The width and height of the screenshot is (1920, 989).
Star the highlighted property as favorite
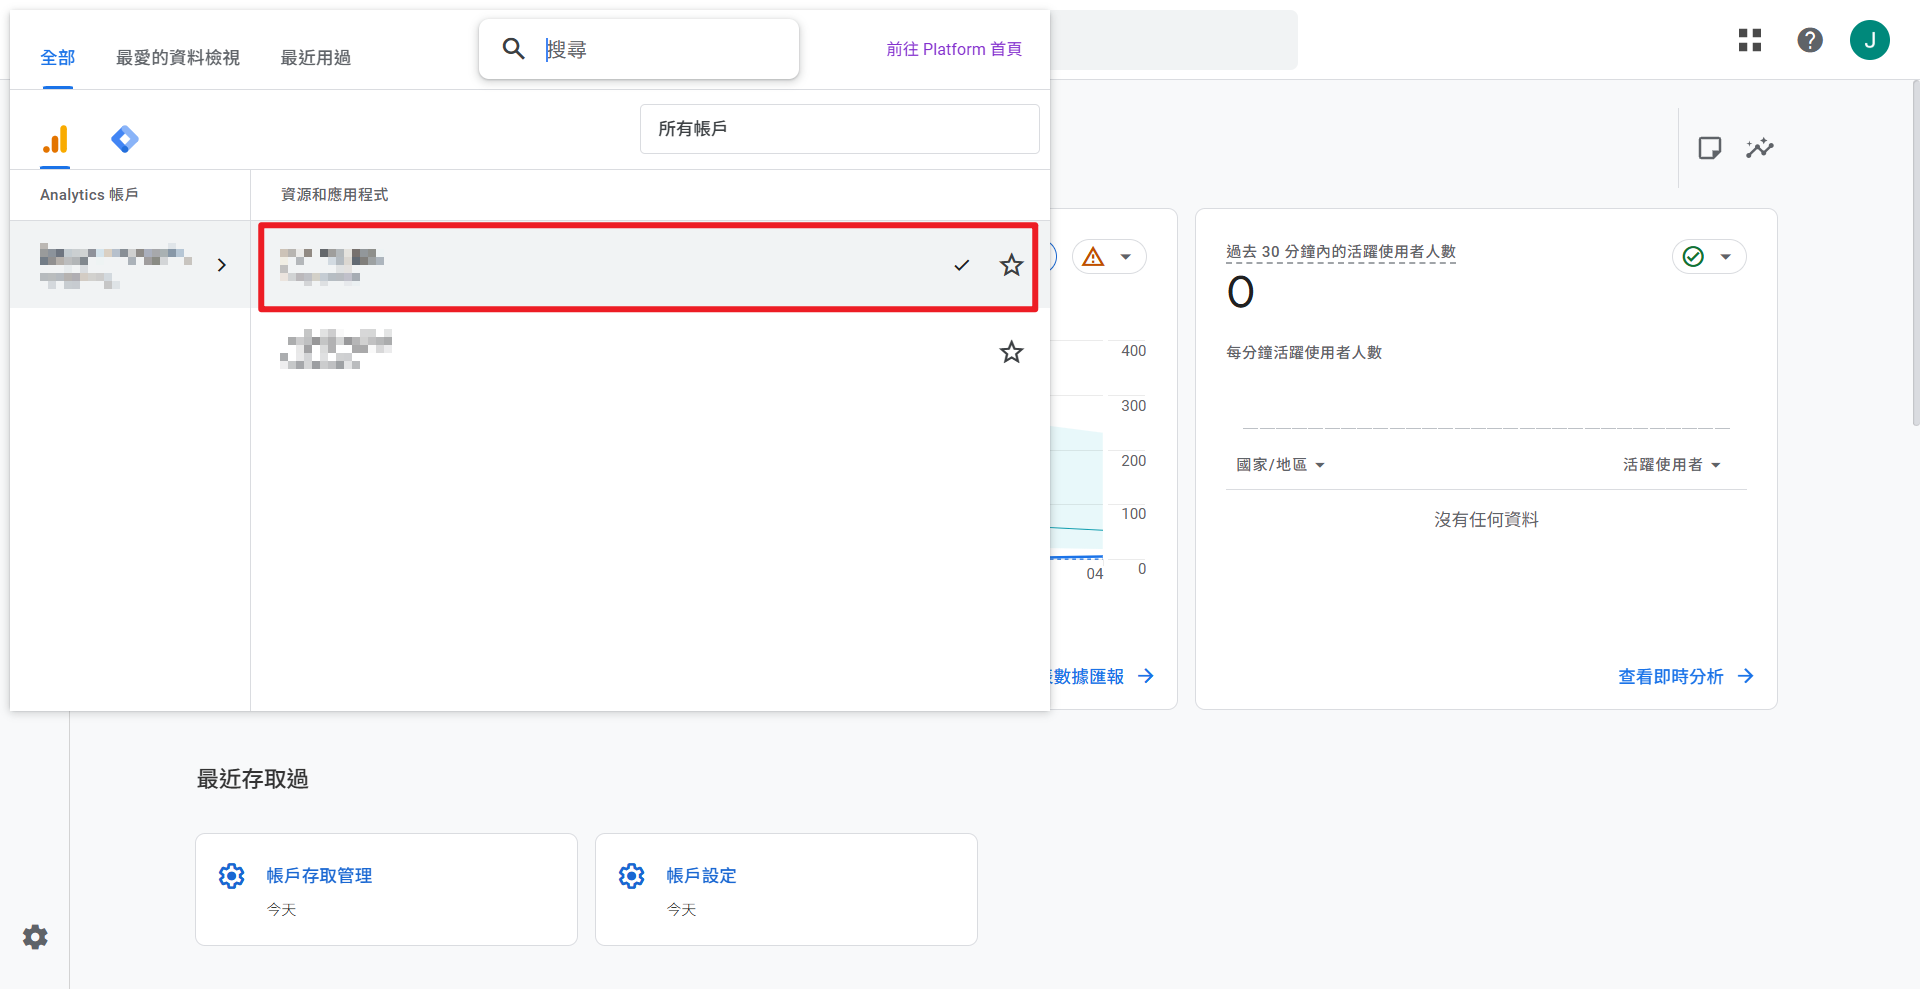click(x=1011, y=265)
